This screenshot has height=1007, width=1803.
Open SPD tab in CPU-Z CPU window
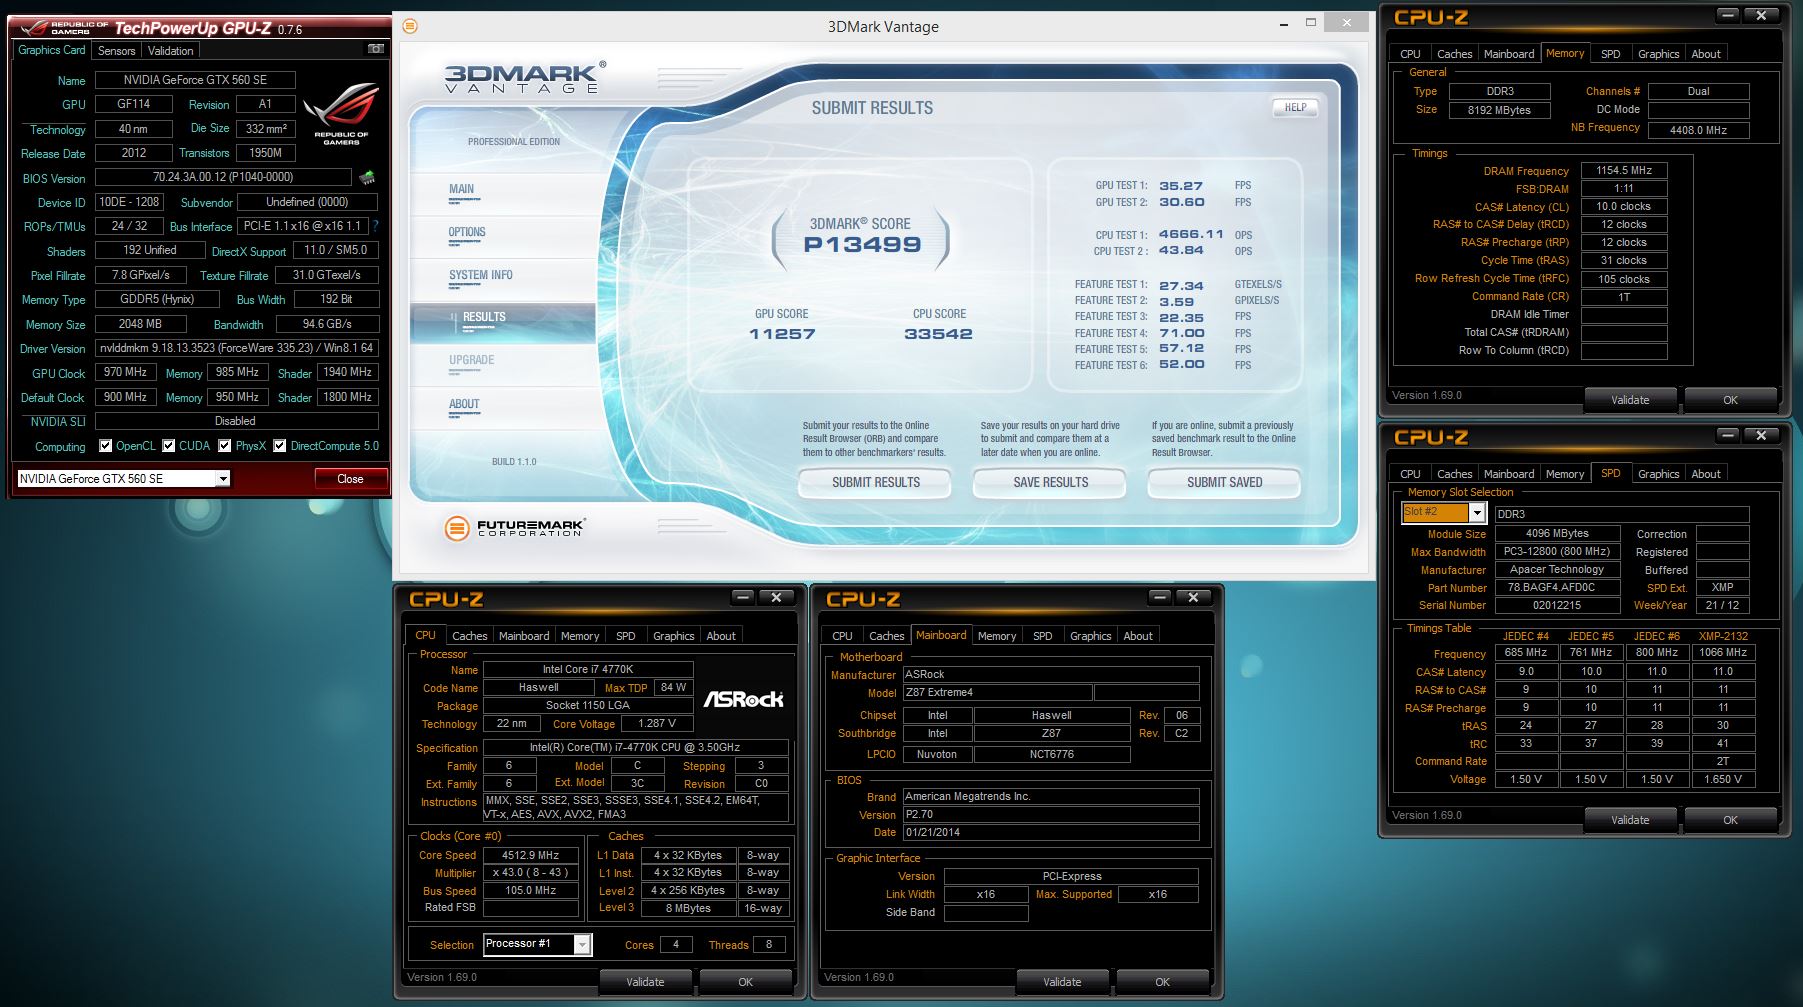625,636
